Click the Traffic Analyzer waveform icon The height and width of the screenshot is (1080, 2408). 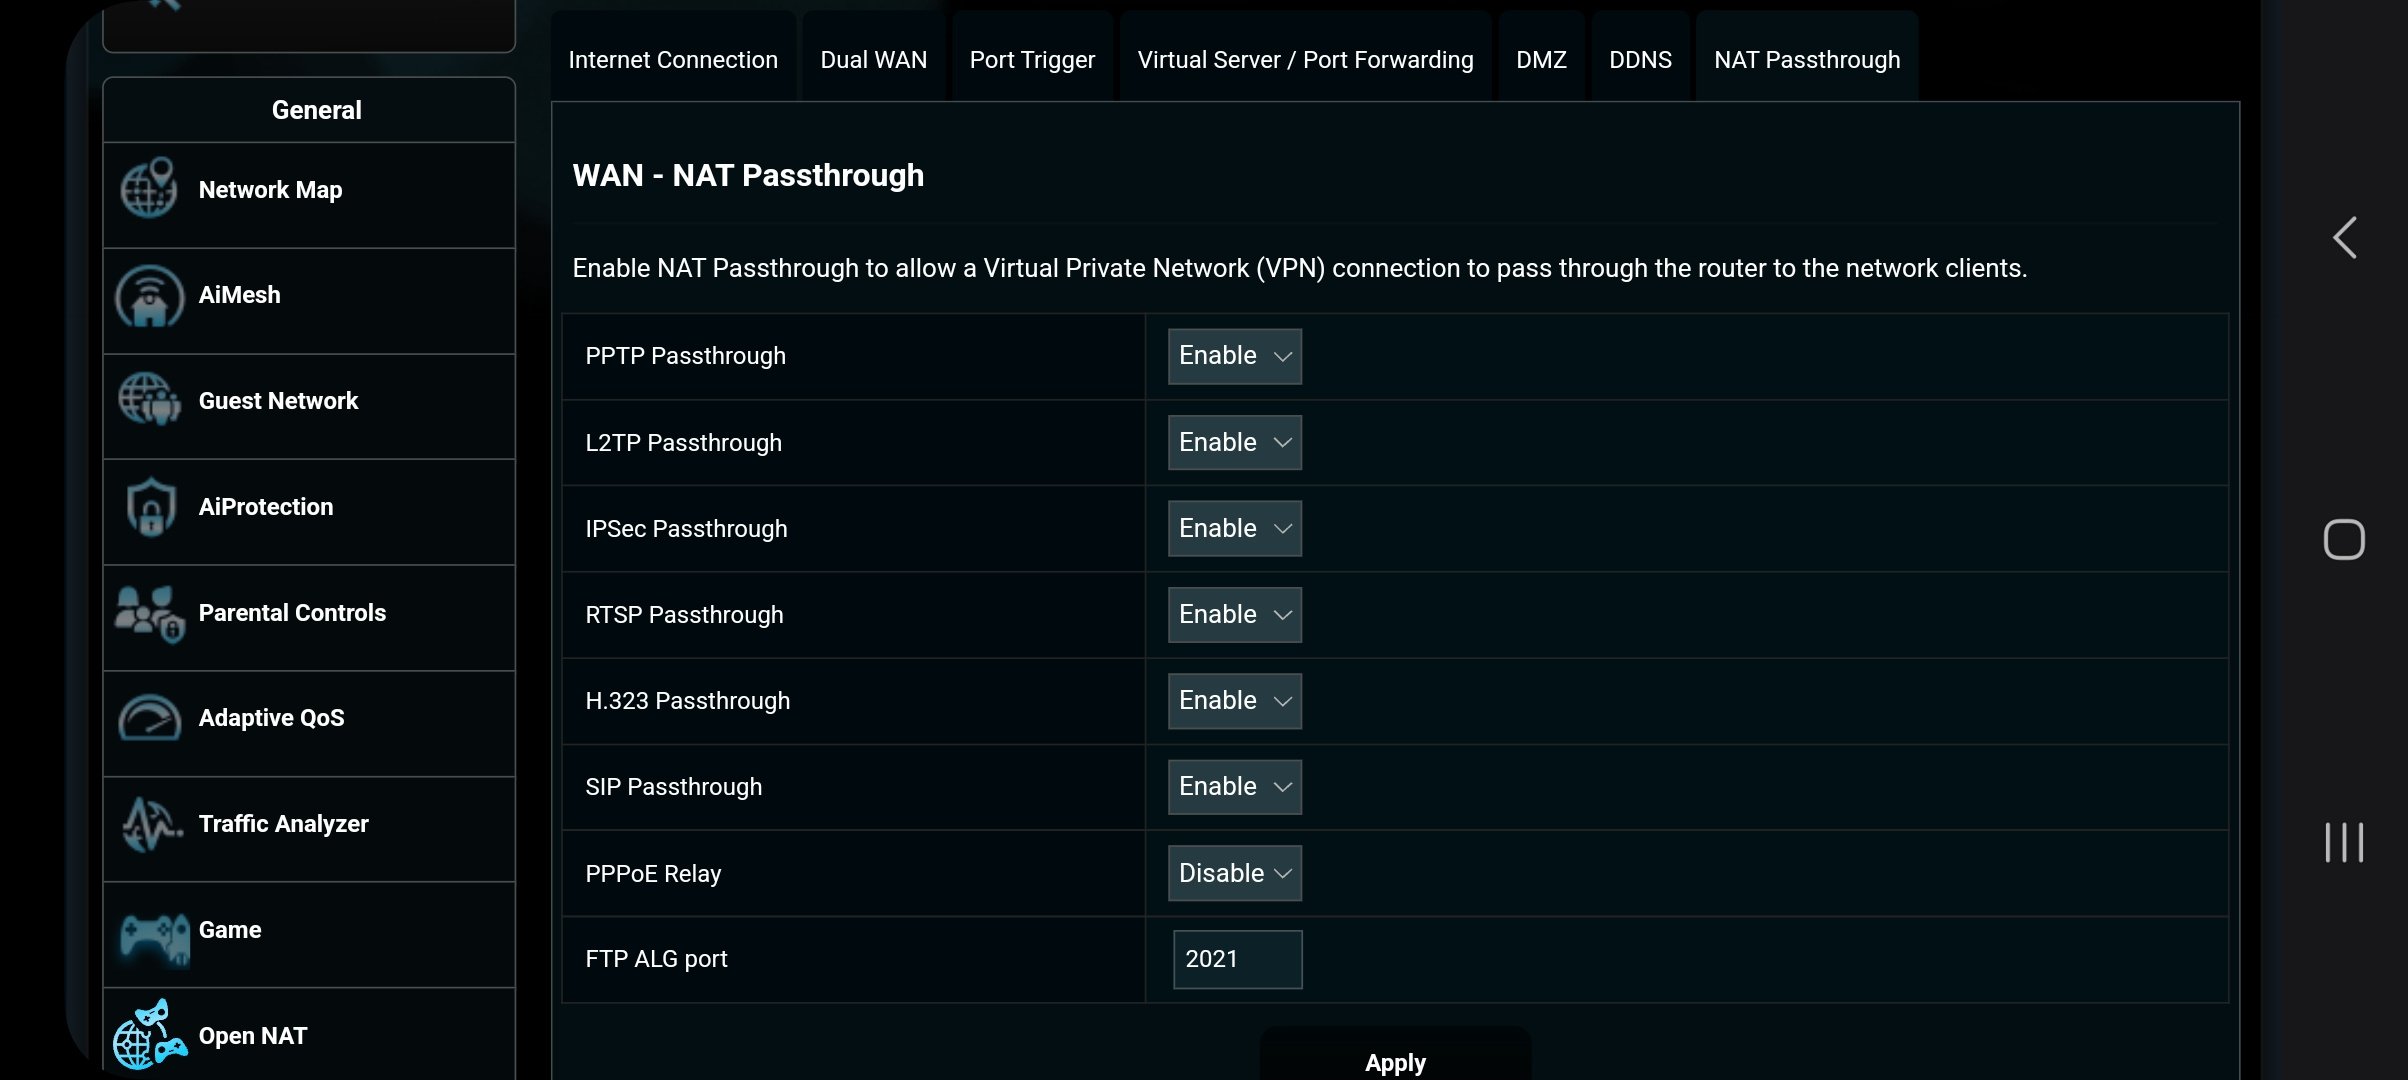[151, 824]
